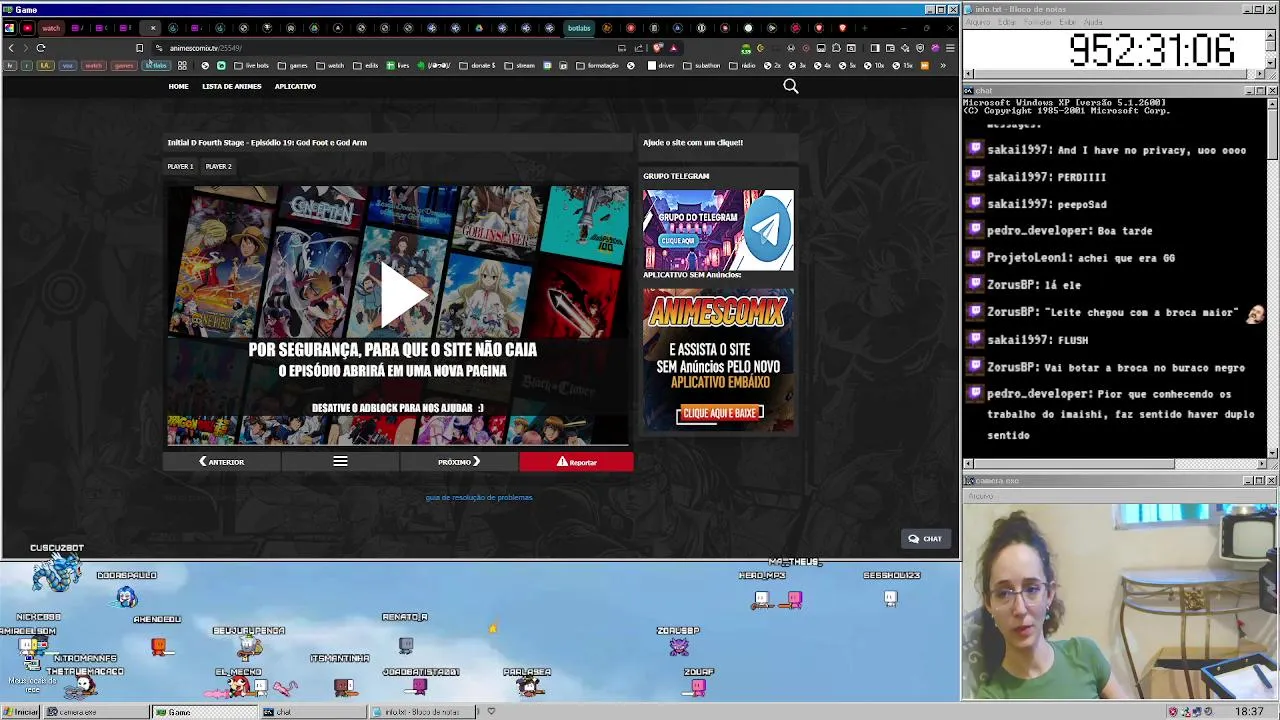Viewport: 1280px width, 720px height.
Task: Open LISTA DE ANIMES menu item
Action: click(x=232, y=87)
